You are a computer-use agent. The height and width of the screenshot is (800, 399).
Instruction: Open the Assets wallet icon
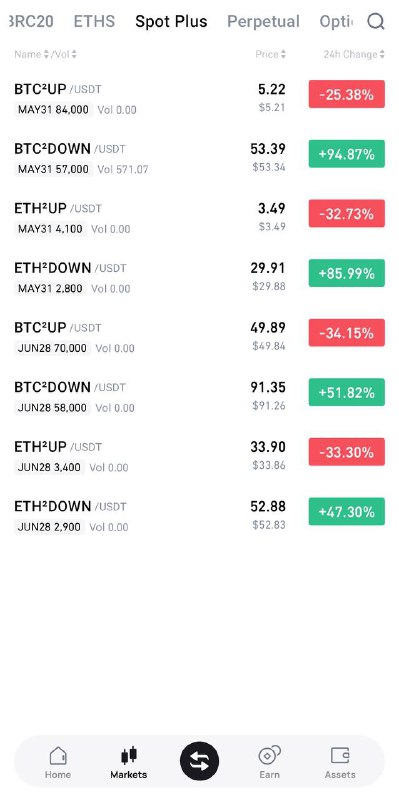(340, 755)
